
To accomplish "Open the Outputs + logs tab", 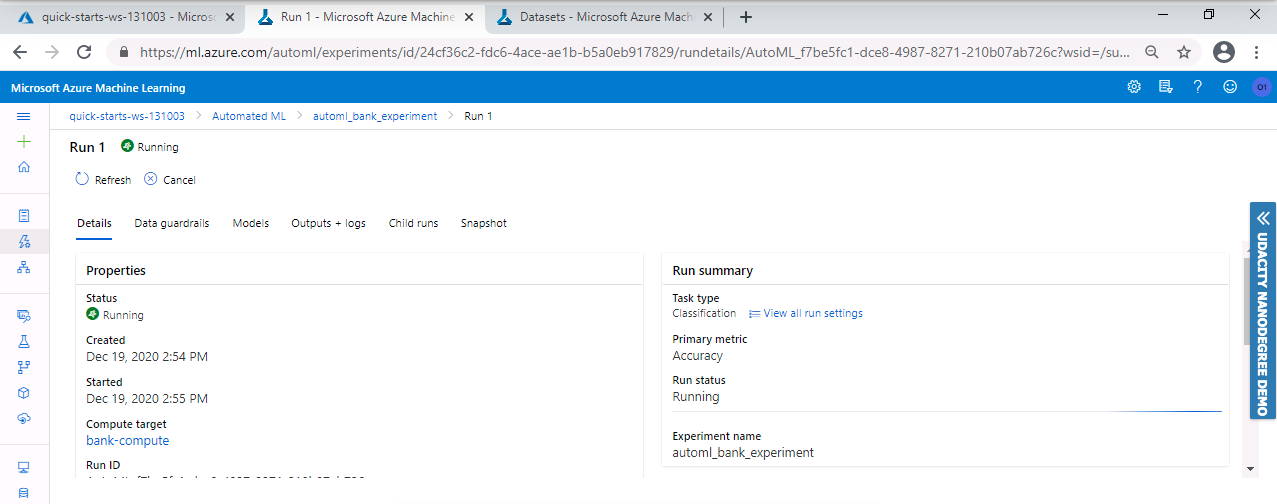I will click(328, 223).
